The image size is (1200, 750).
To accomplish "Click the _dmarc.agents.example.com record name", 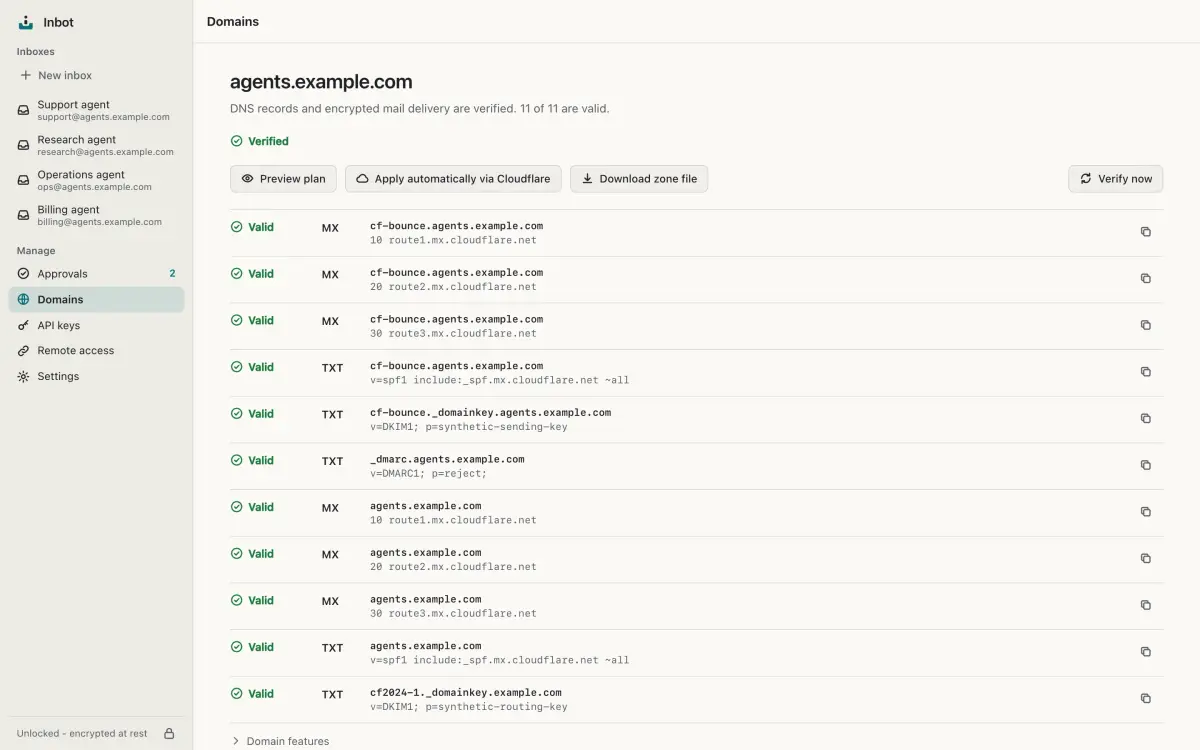I will coord(447,459).
